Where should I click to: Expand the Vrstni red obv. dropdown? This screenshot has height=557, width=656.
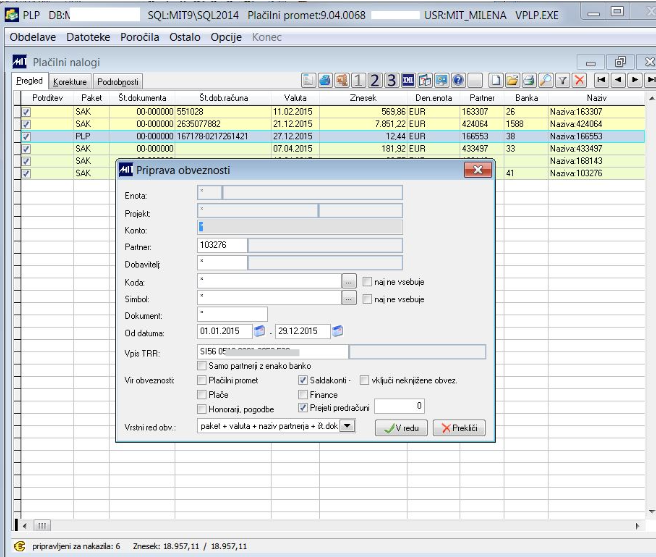pos(348,426)
